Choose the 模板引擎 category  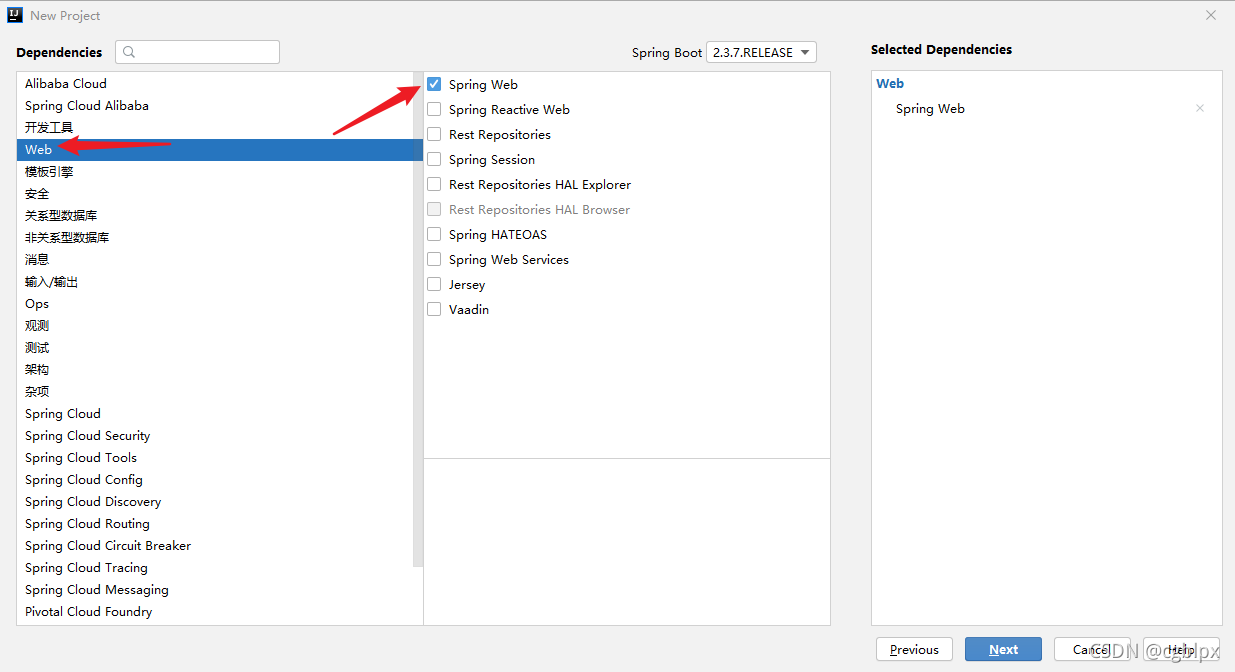click(x=215, y=172)
